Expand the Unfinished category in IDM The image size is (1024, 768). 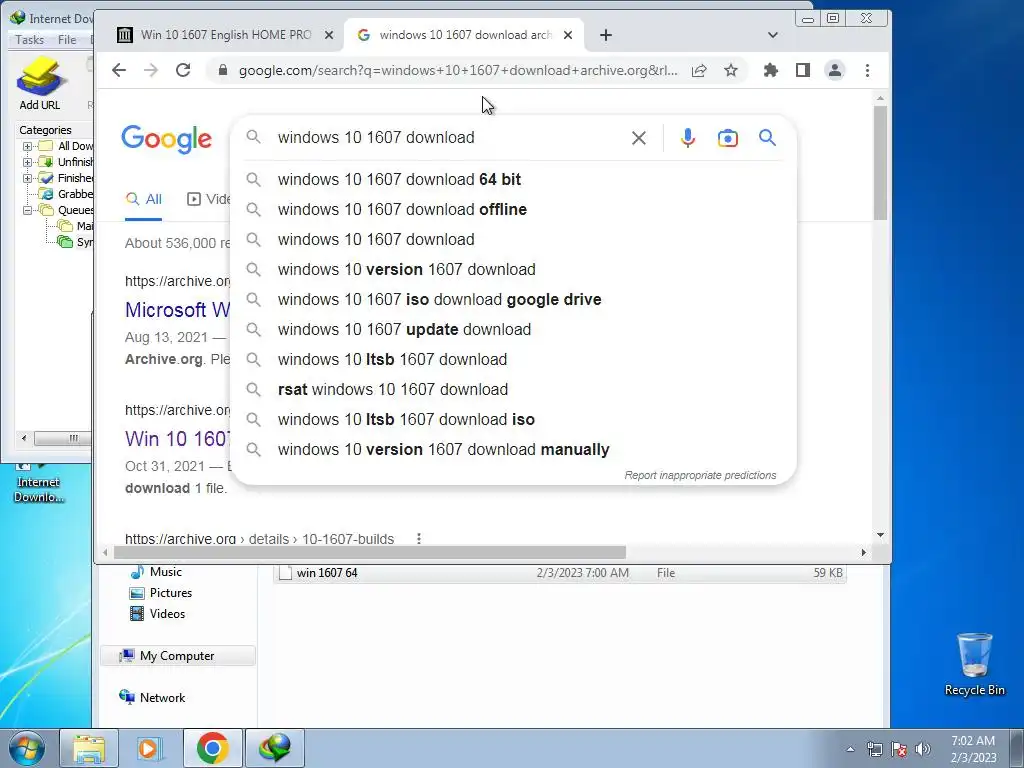pyautogui.click(x=27, y=162)
